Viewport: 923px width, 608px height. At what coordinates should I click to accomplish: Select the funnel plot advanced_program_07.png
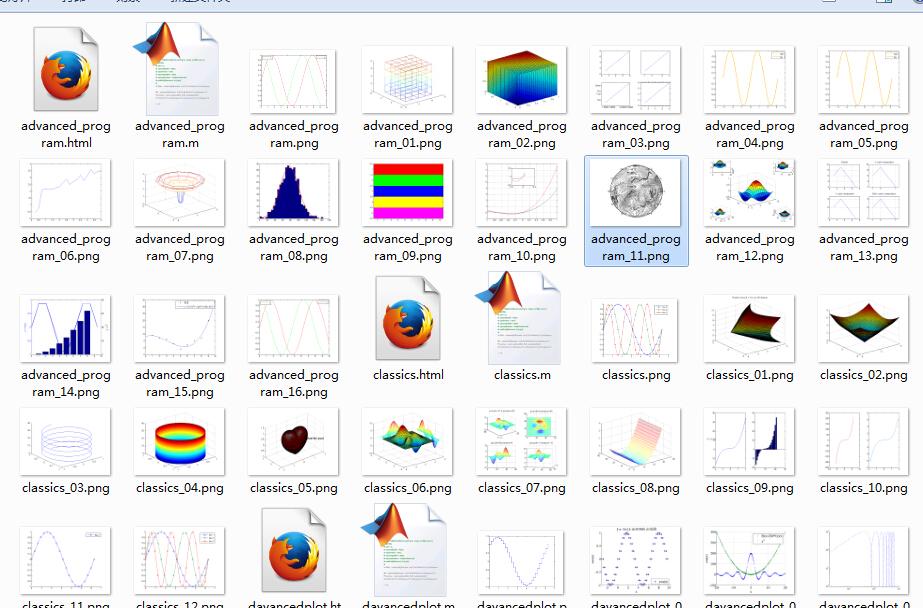[179, 192]
